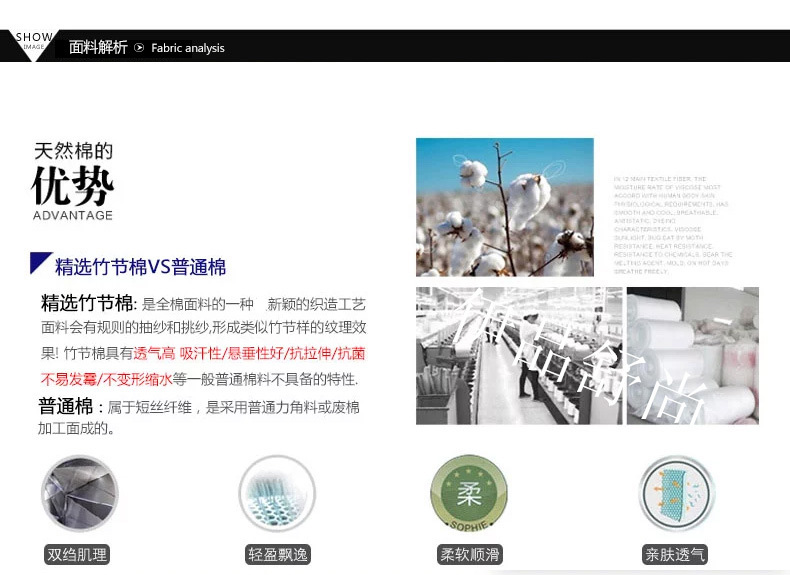Click the skin-friendly breathable circle icon
Viewport: 790px width, 575px height.
pyautogui.click(x=675, y=494)
